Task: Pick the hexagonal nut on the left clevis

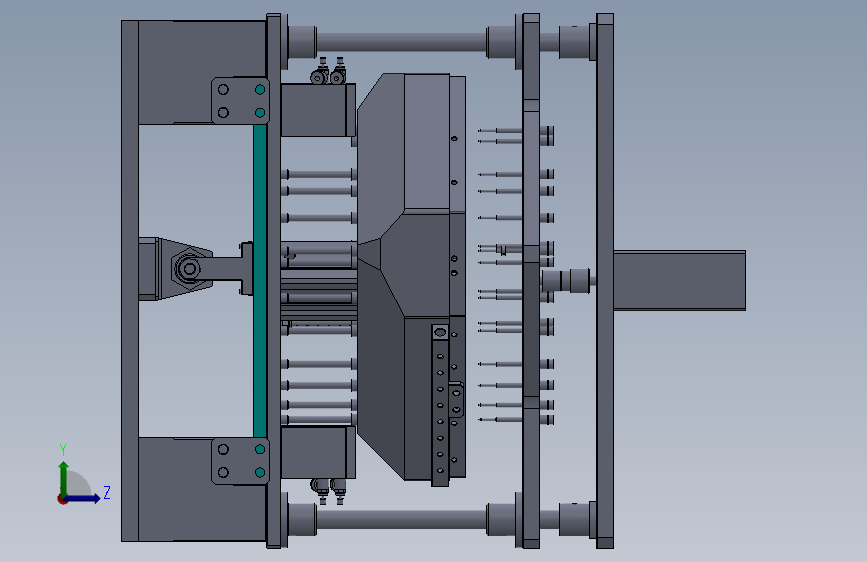Action: tap(189, 269)
